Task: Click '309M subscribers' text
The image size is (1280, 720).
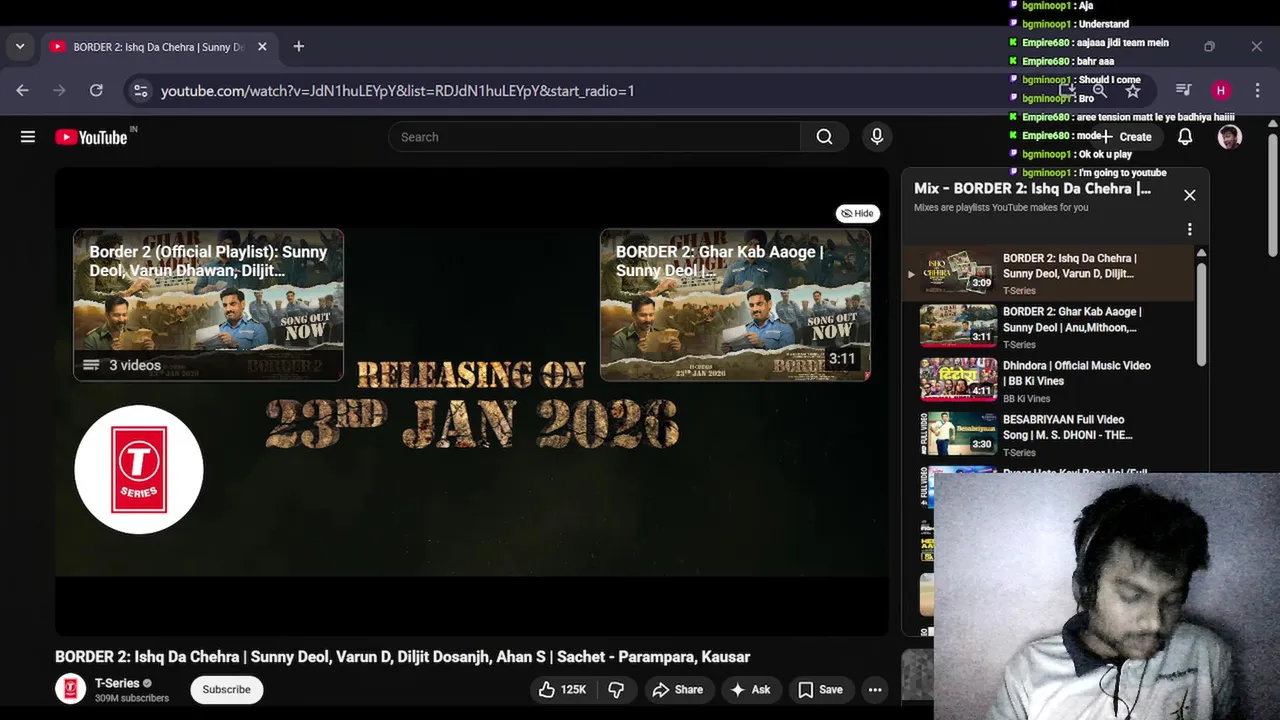Action: point(132,698)
